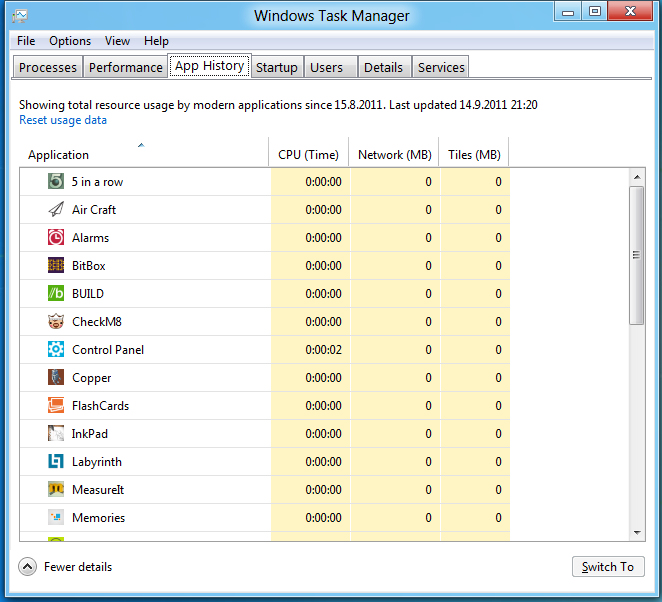Click the green BUILD app icon
The height and width of the screenshot is (602, 662).
pos(56,293)
